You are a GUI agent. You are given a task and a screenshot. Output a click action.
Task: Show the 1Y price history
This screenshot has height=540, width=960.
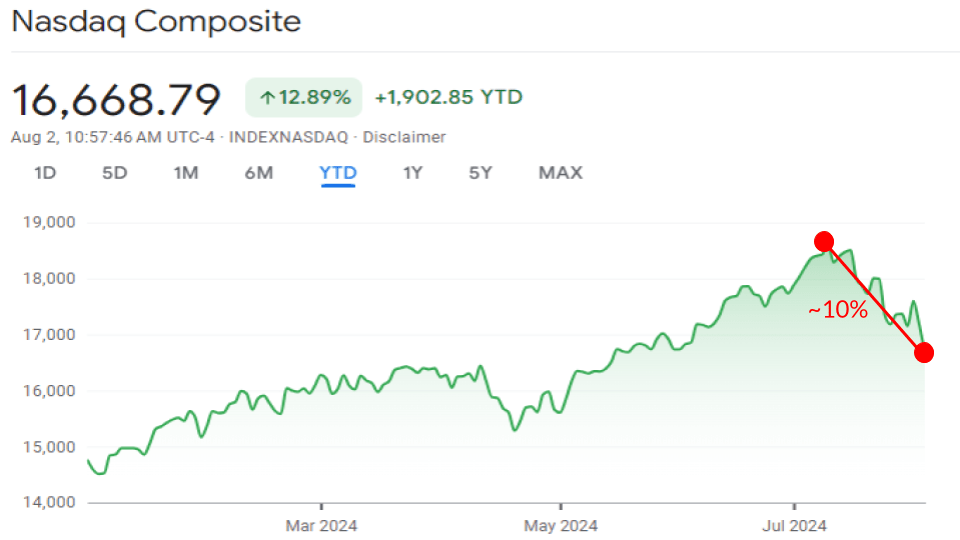coord(413,173)
